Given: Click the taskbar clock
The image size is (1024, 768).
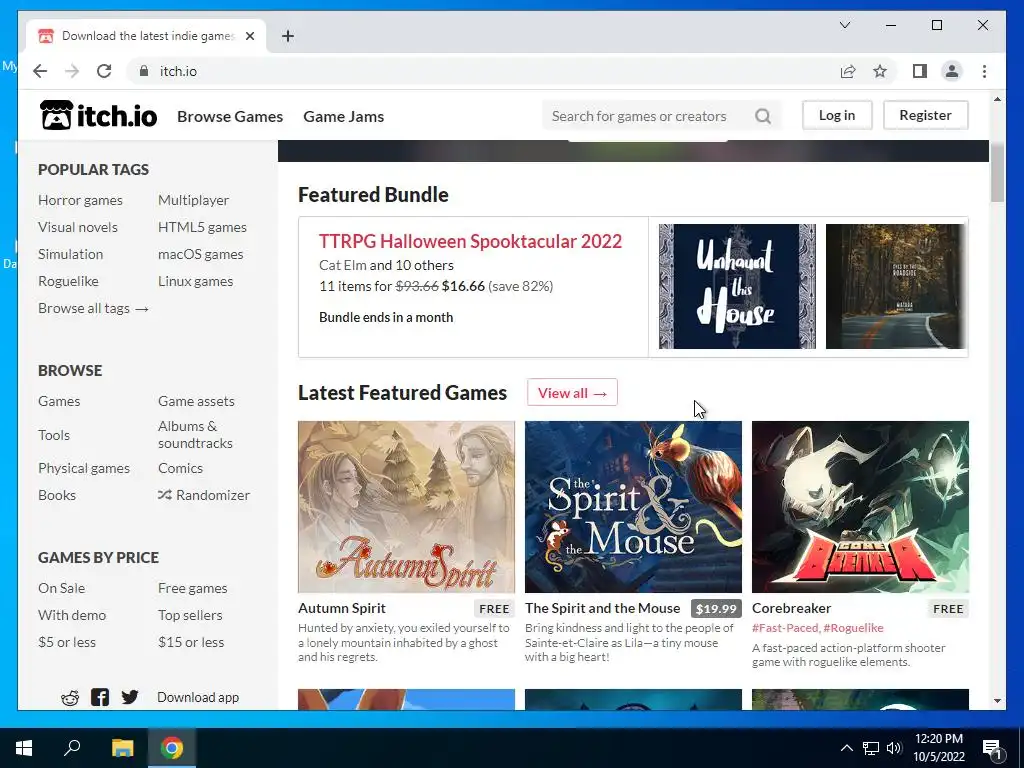Looking at the screenshot, I should pos(938,748).
